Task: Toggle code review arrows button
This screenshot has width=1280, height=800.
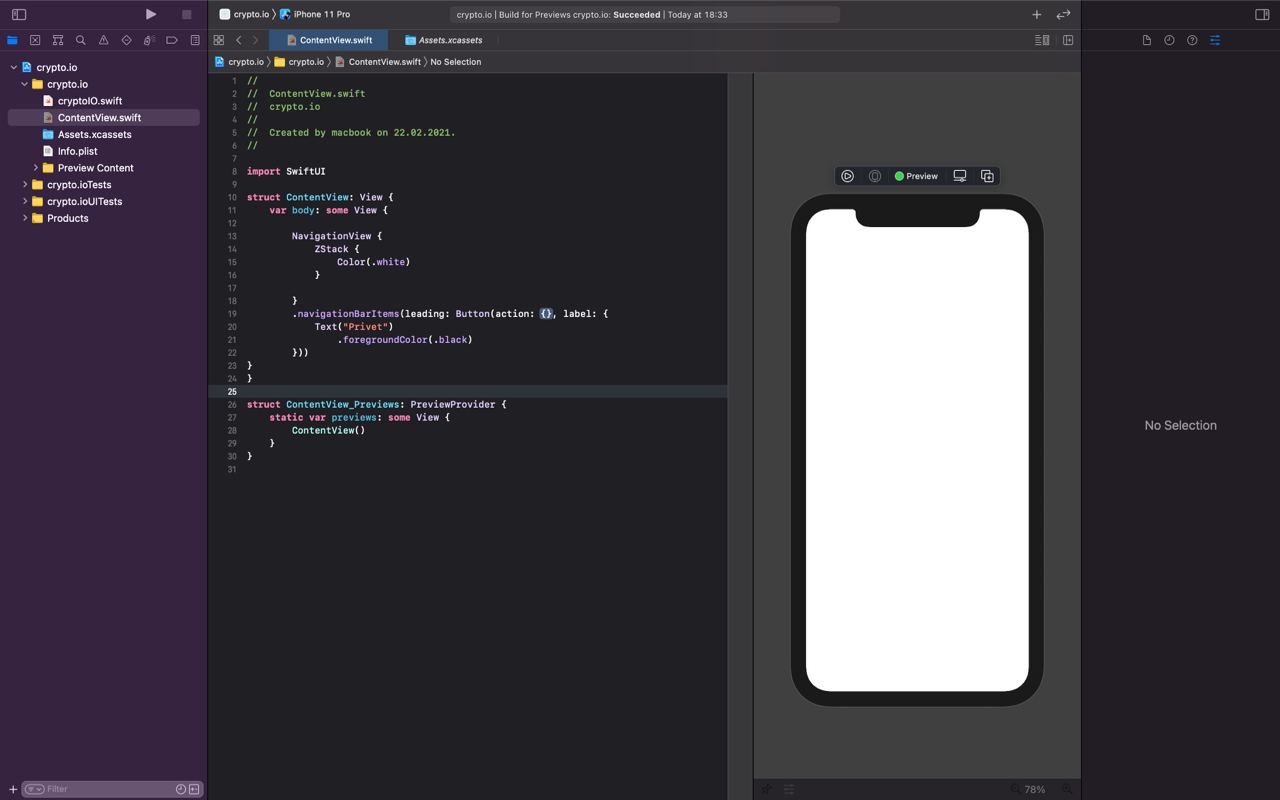Action: [x=1063, y=14]
